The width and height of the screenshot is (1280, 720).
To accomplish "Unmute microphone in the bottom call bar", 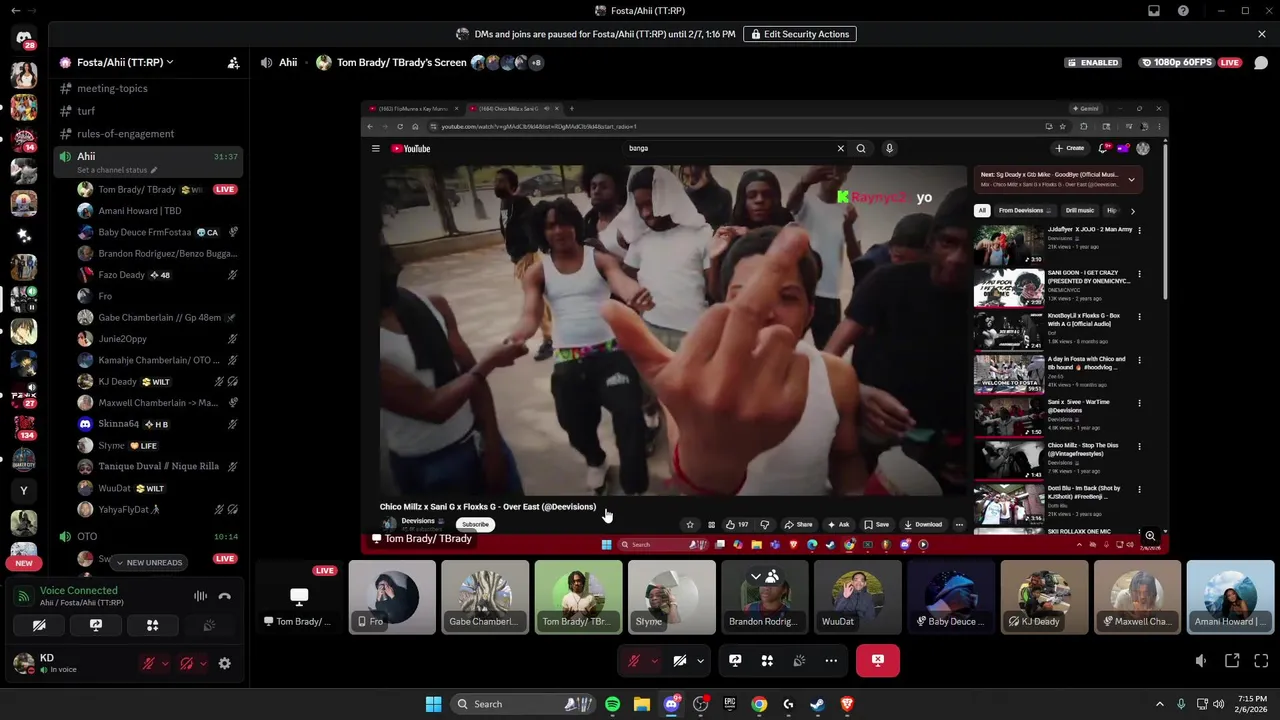I will (633, 660).
